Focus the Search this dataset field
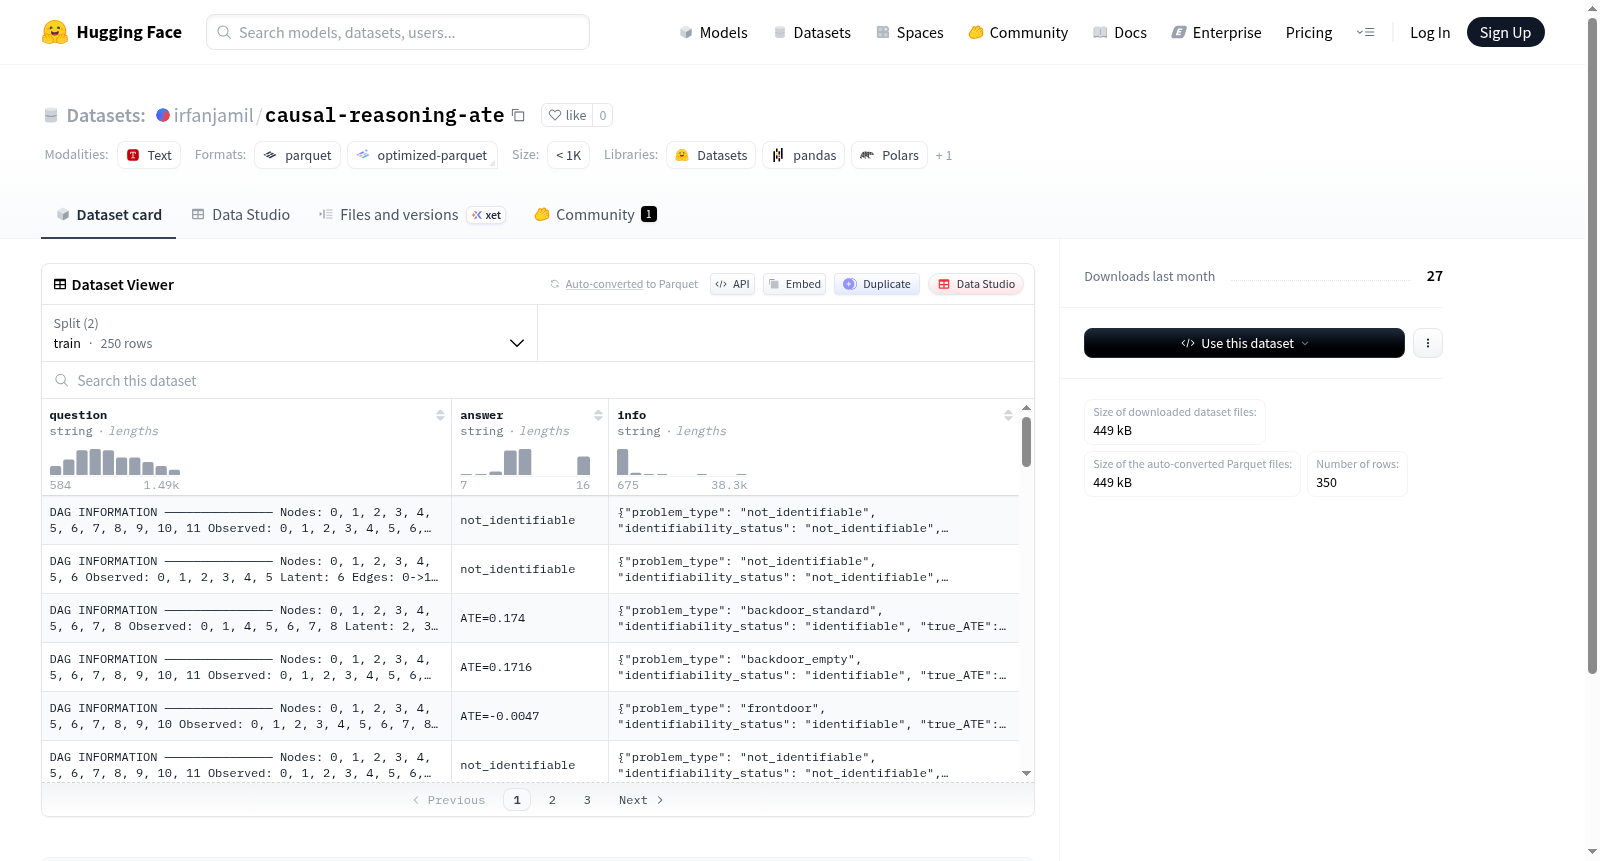 pyautogui.click(x=538, y=380)
